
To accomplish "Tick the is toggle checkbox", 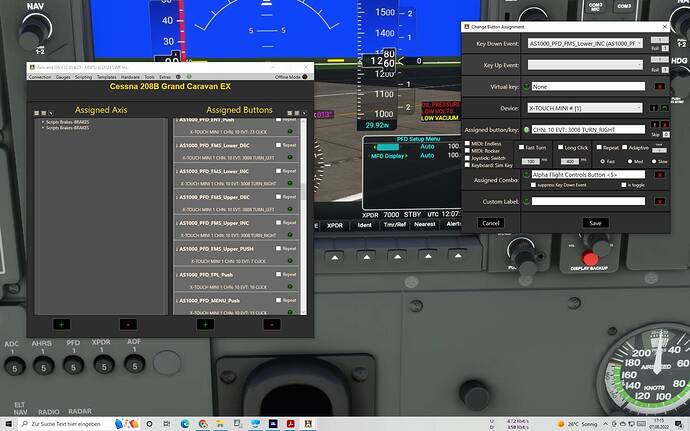I will [624, 185].
